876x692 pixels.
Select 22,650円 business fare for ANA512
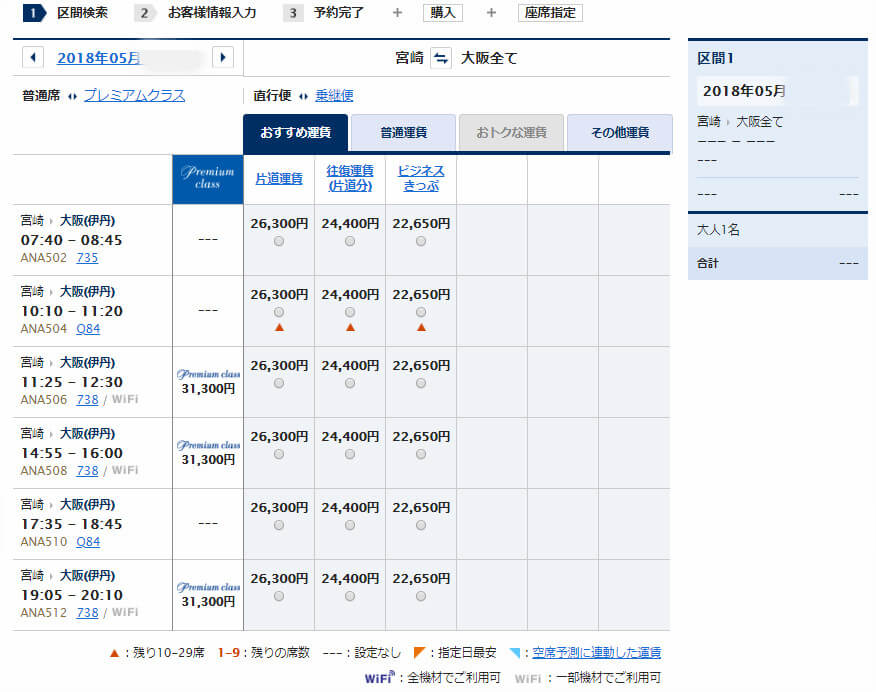421,596
